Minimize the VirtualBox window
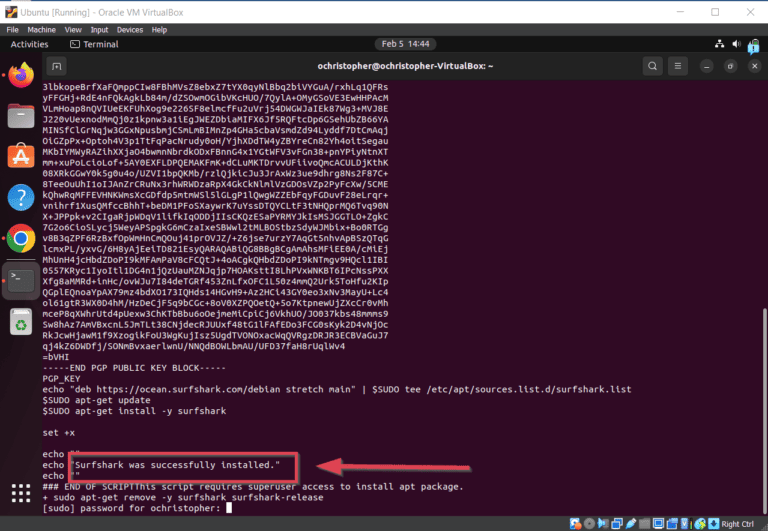This screenshot has height=531, width=768. (680, 12)
